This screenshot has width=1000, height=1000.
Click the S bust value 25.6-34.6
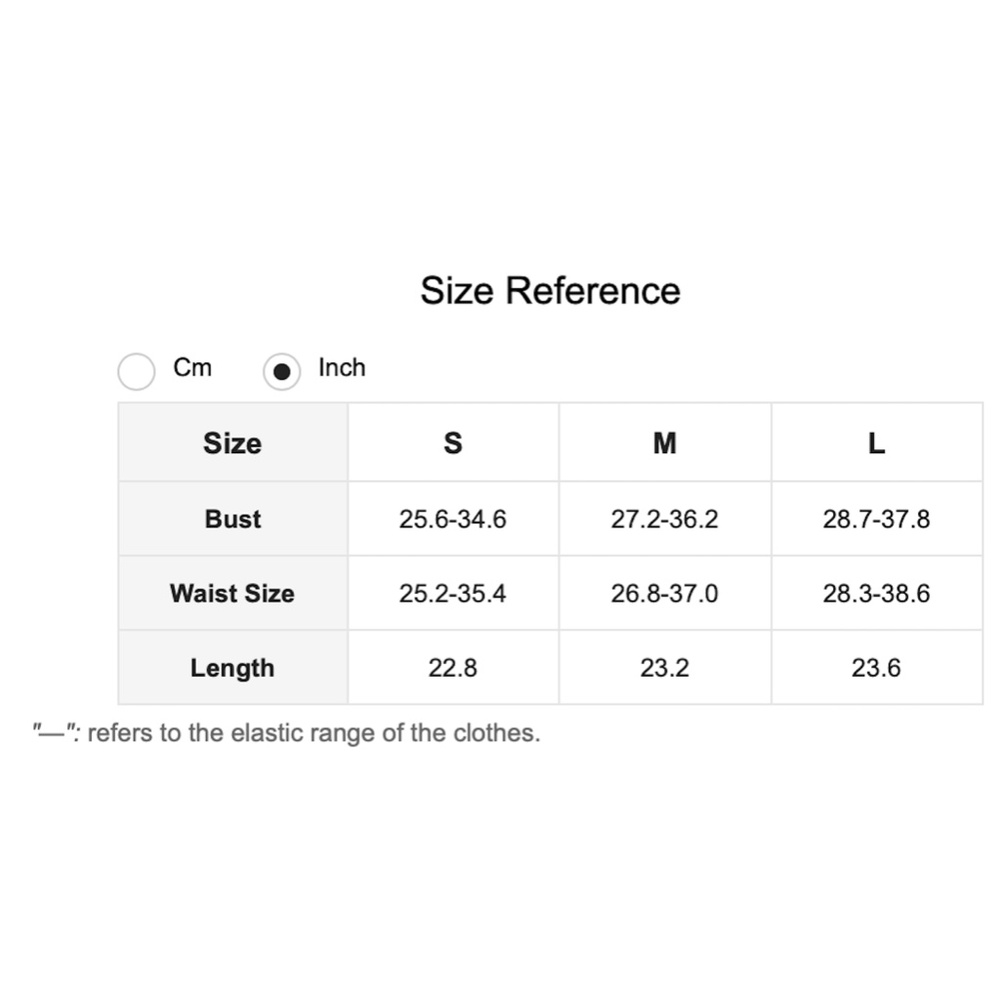coord(453,519)
